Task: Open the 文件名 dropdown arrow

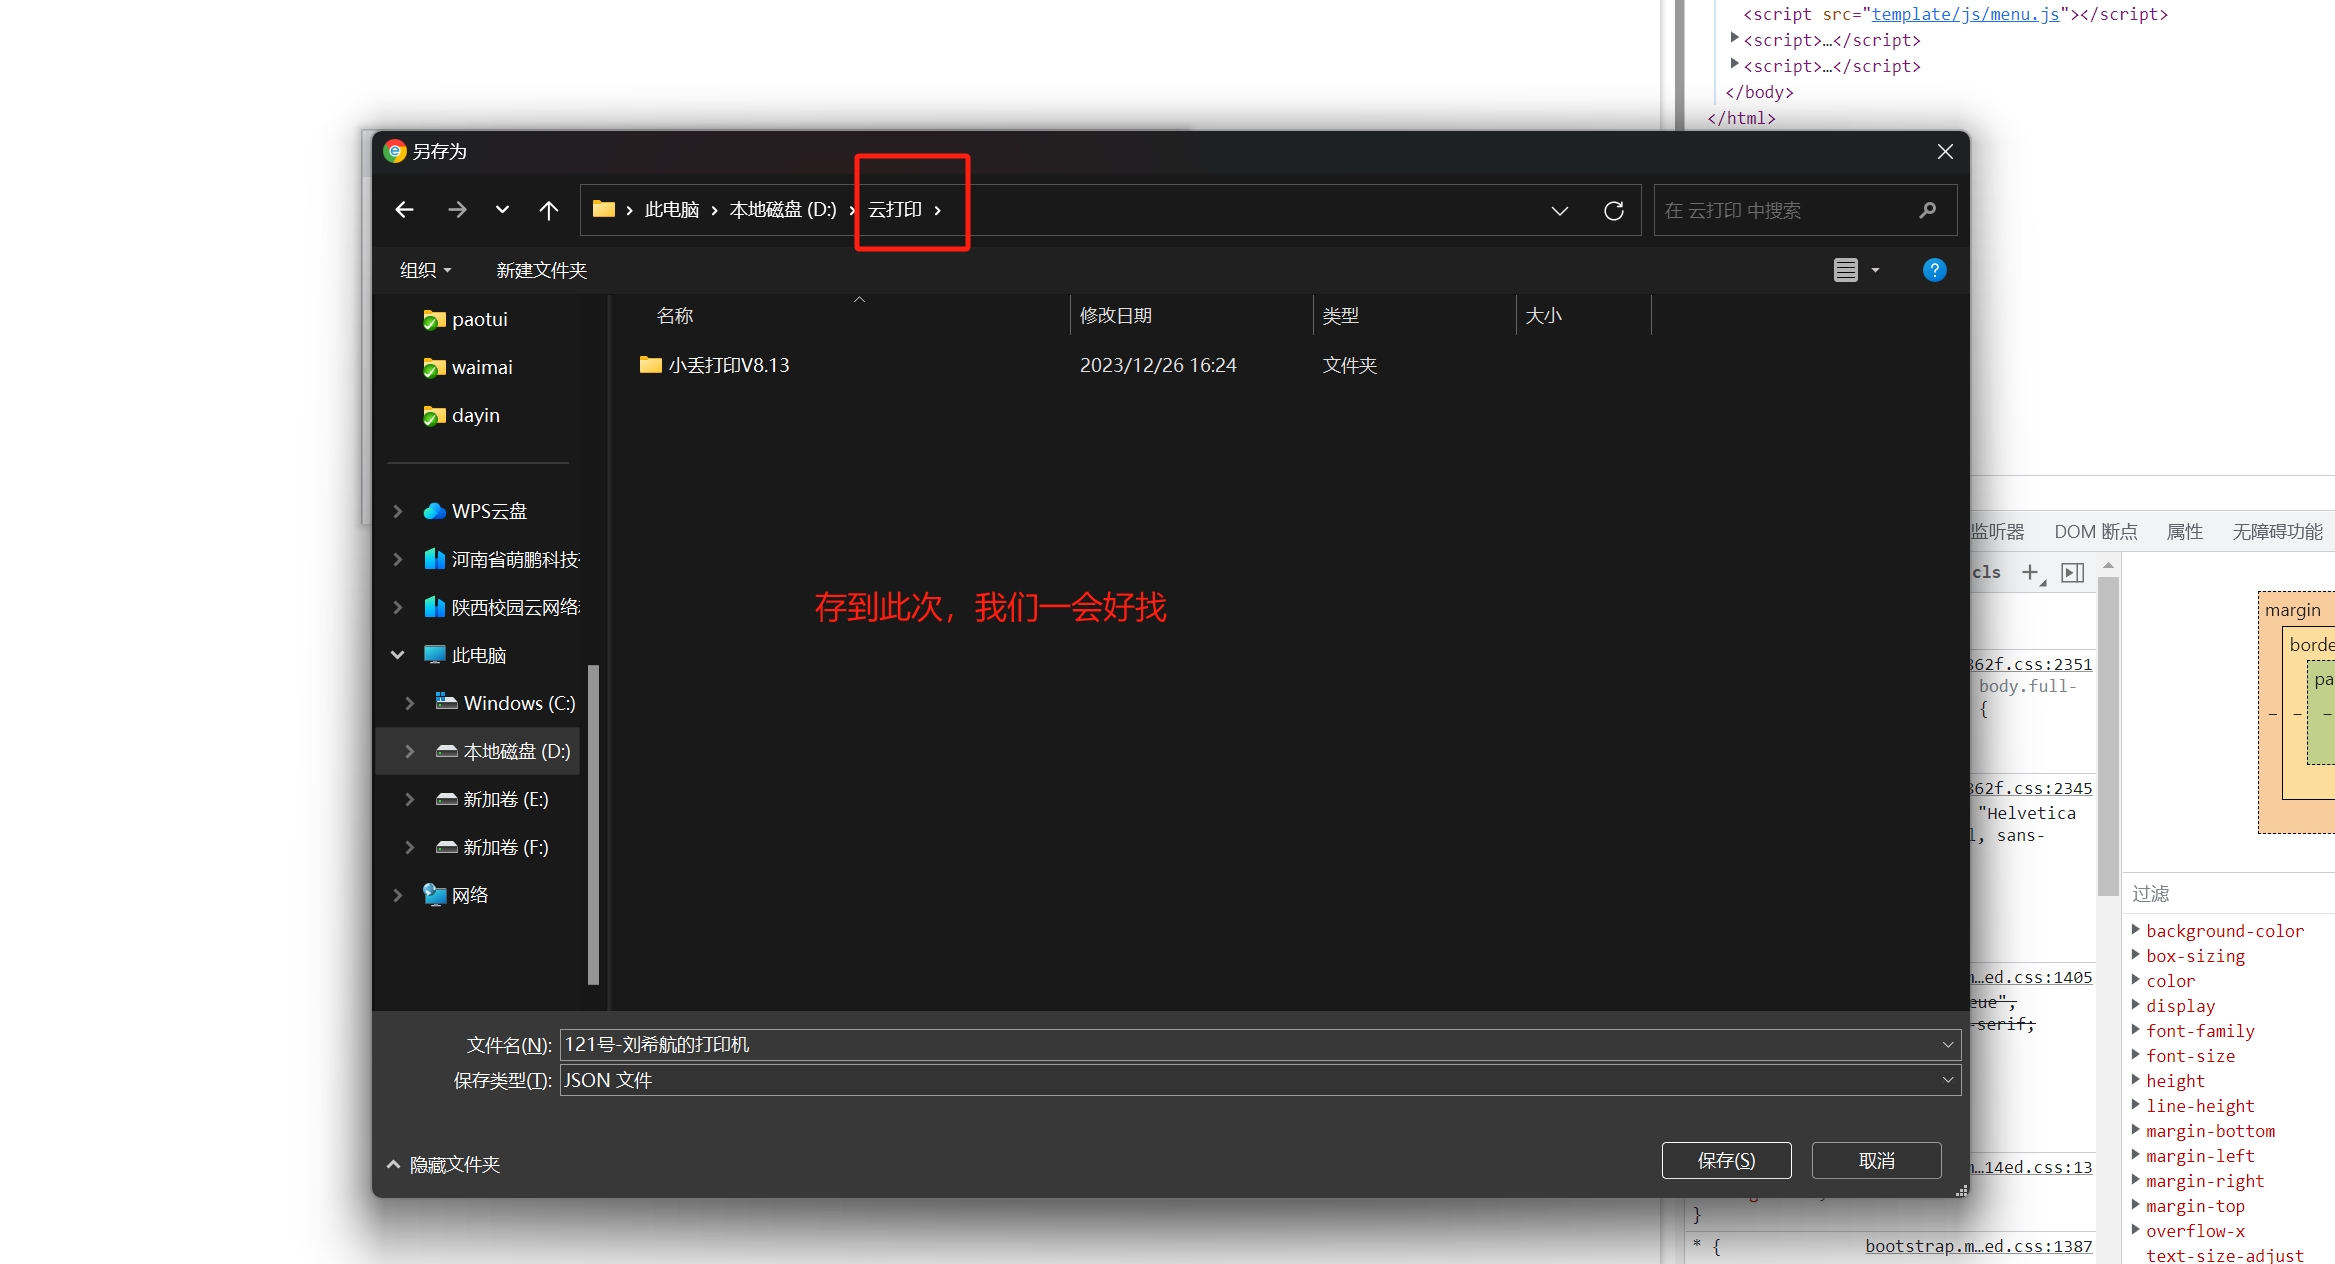Action: point(1947,1044)
